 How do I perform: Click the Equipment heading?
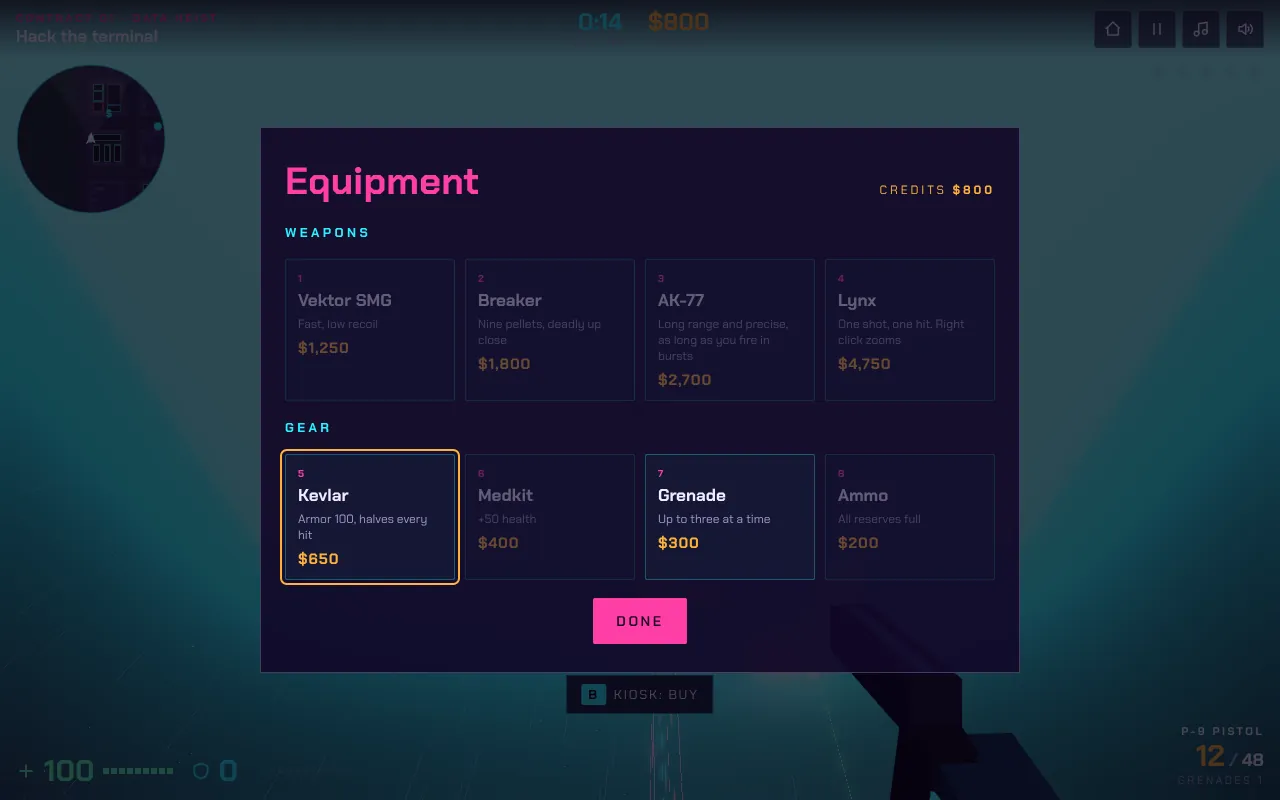point(382,181)
